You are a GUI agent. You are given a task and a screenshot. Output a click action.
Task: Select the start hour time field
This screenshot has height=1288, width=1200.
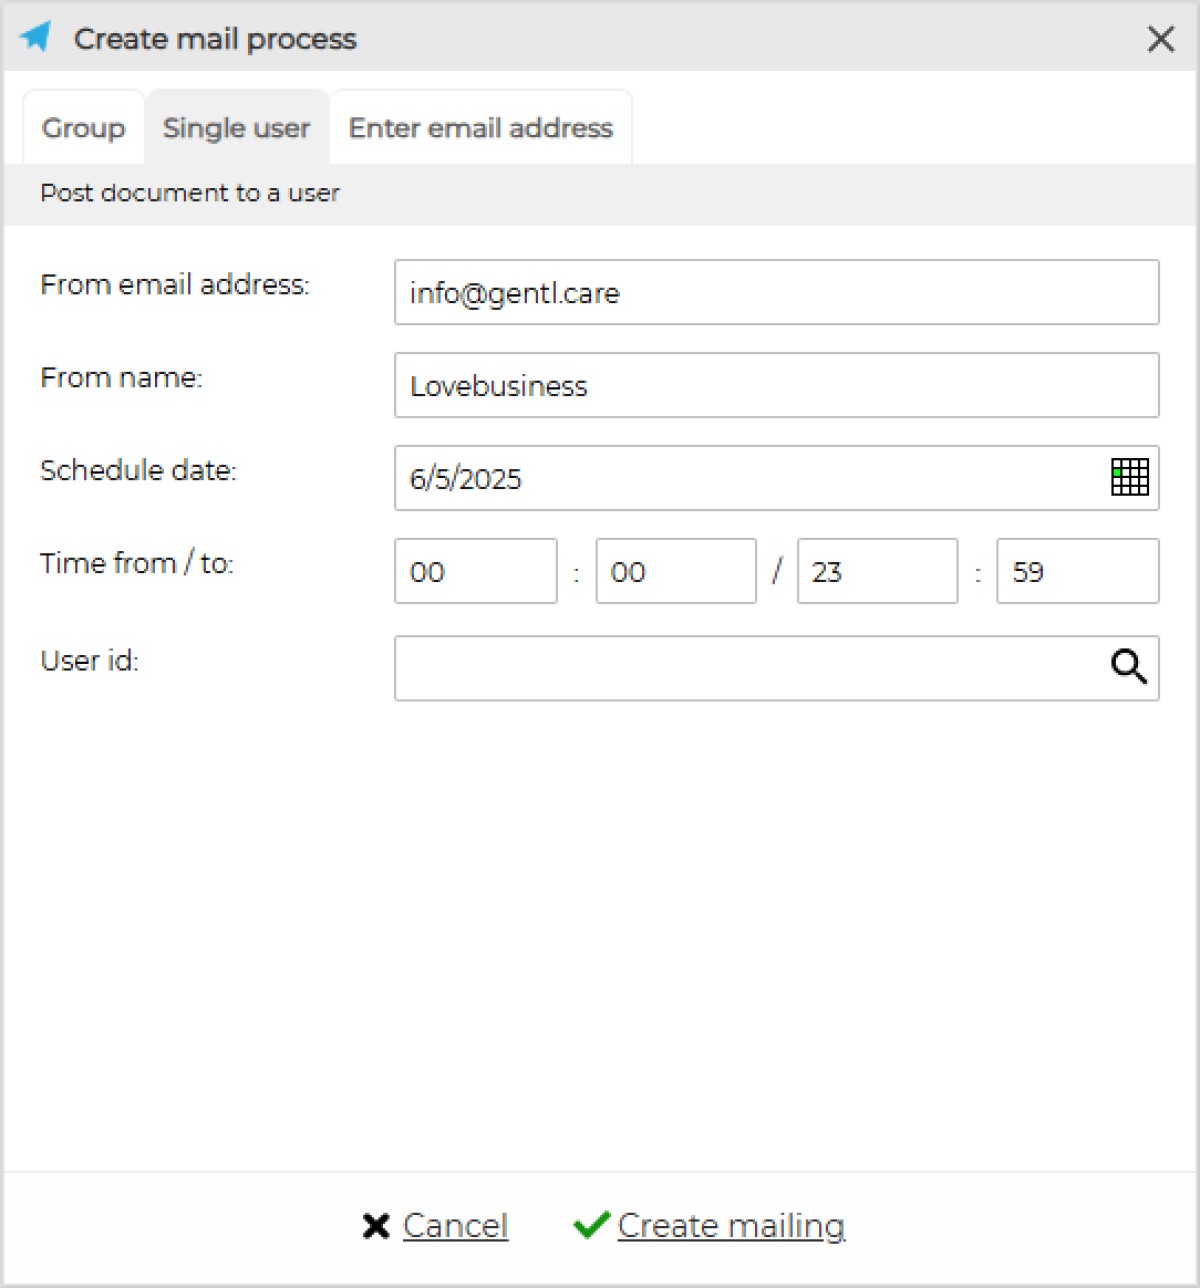pos(475,571)
